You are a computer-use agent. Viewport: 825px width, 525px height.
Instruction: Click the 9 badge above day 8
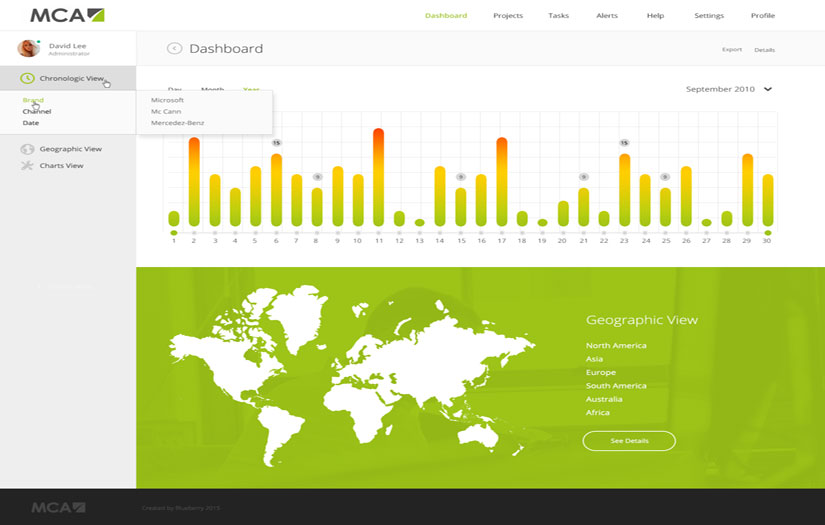(x=317, y=177)
